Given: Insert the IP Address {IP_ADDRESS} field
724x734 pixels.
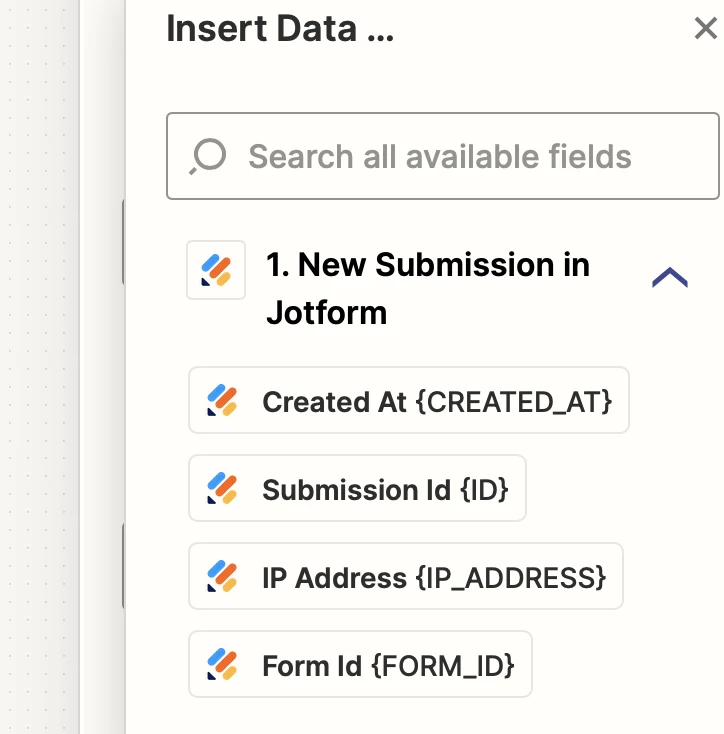Looking at the screenshot, I should click(406, 576).
